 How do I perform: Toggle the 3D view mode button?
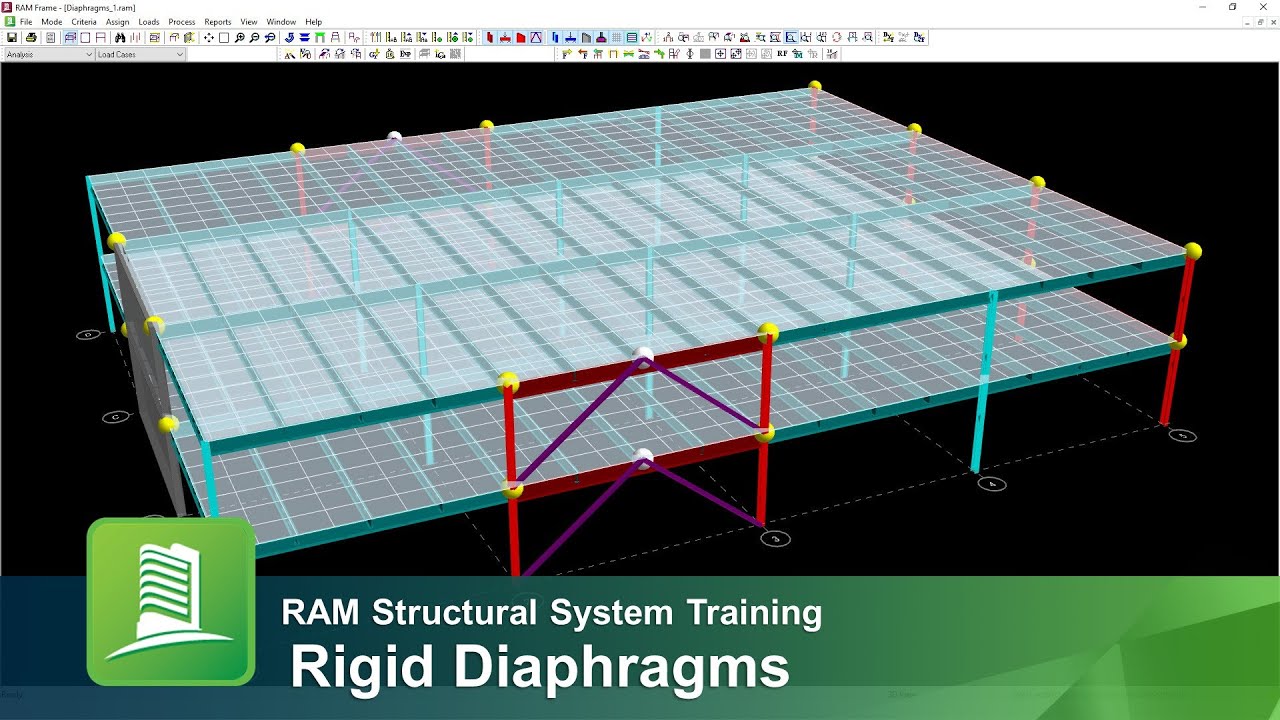(x=70, y=38)
